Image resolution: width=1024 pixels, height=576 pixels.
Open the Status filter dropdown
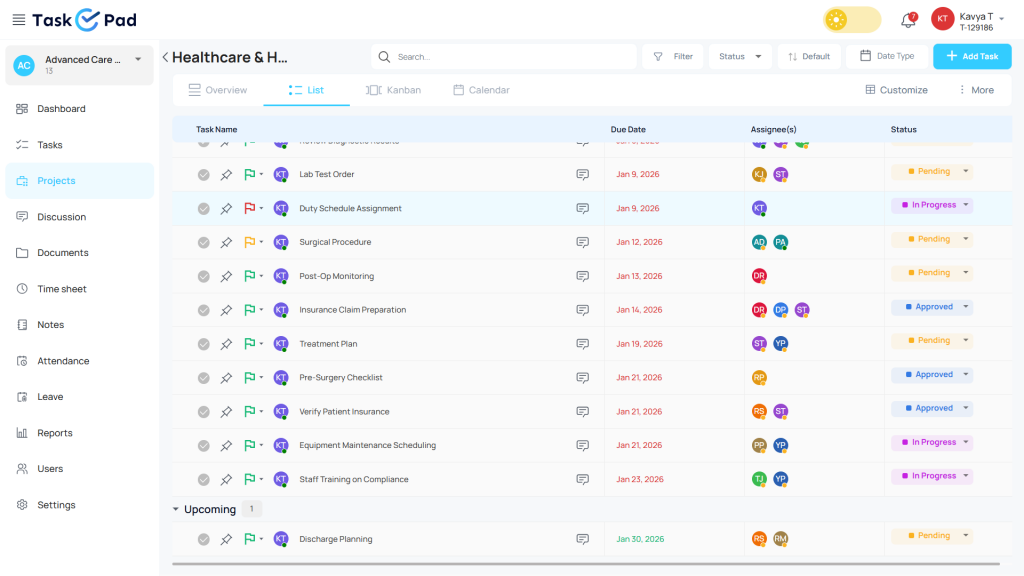tap(740, 57)
